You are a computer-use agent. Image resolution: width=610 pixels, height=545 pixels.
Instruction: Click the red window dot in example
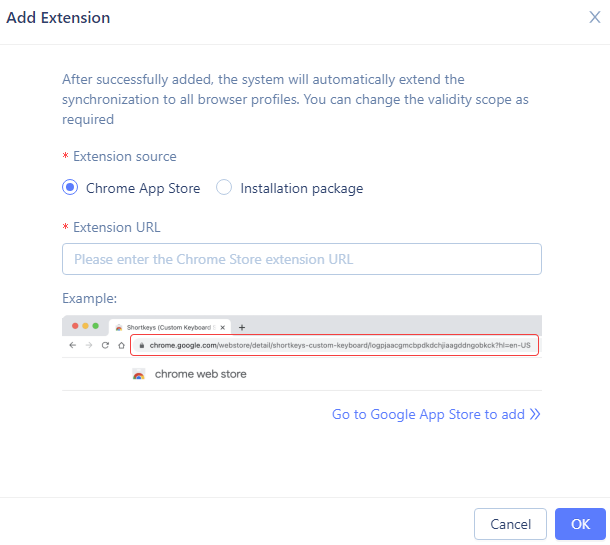tap(75, 326)
